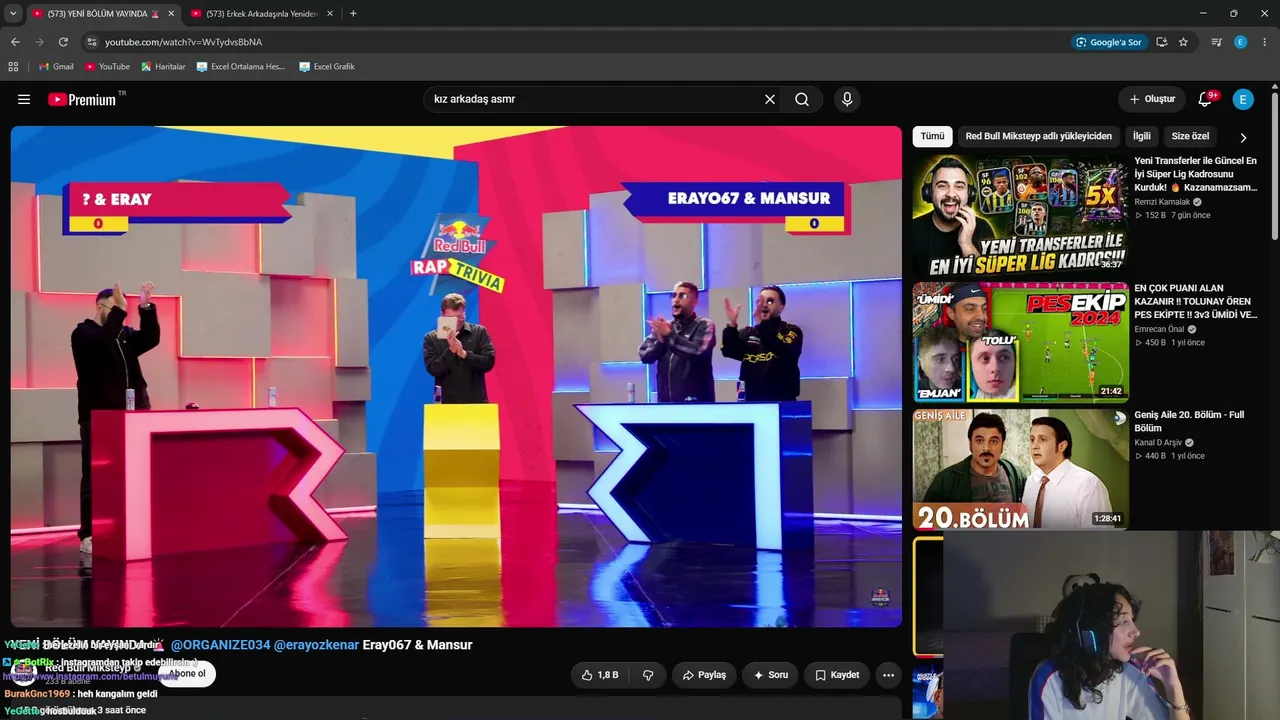1280x720 pixels.
Task: Click the video player
Action: [456, 376]
